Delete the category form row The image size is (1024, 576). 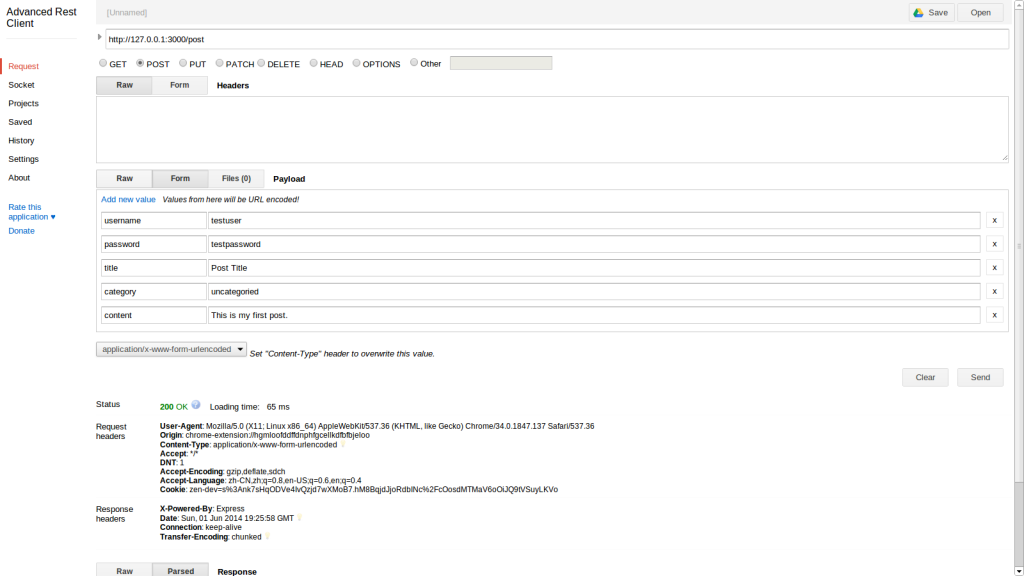[995, 292]
